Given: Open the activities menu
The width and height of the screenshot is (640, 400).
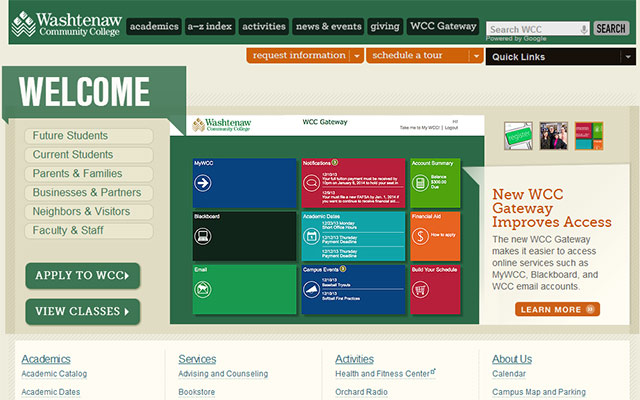Looking at the screenshot, I should tap(264, 27).
